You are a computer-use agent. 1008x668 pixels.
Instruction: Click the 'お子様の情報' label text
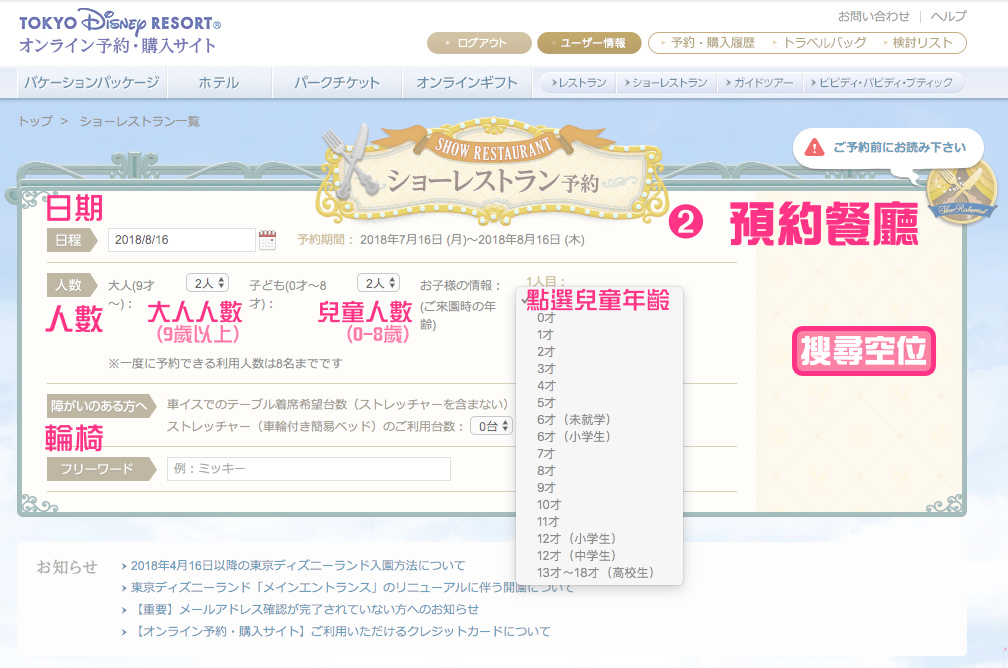(460, 285)
